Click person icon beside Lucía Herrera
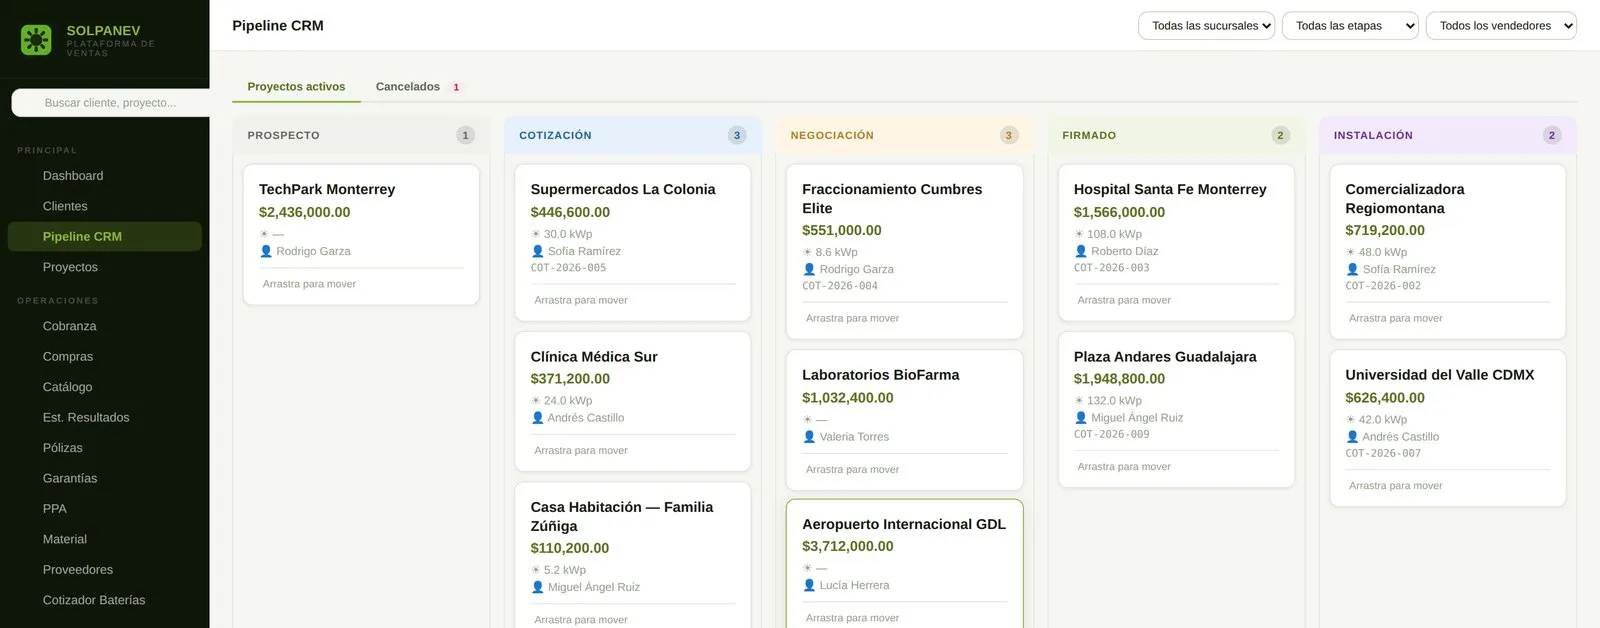The image size is (1600, 628). coord(810,585)
